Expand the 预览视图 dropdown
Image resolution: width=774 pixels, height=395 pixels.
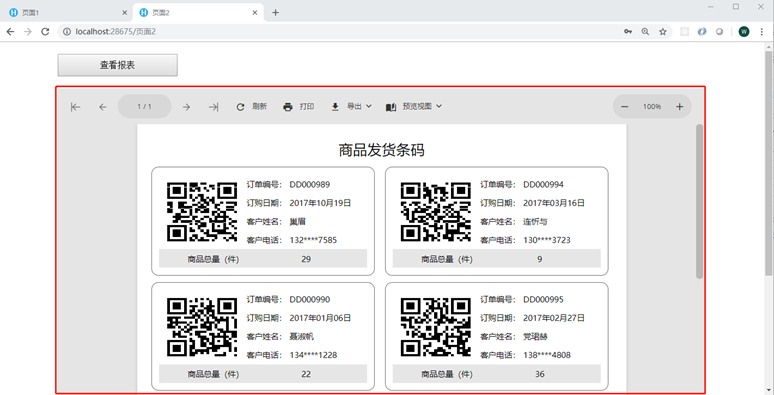click(x=439, y=106)
